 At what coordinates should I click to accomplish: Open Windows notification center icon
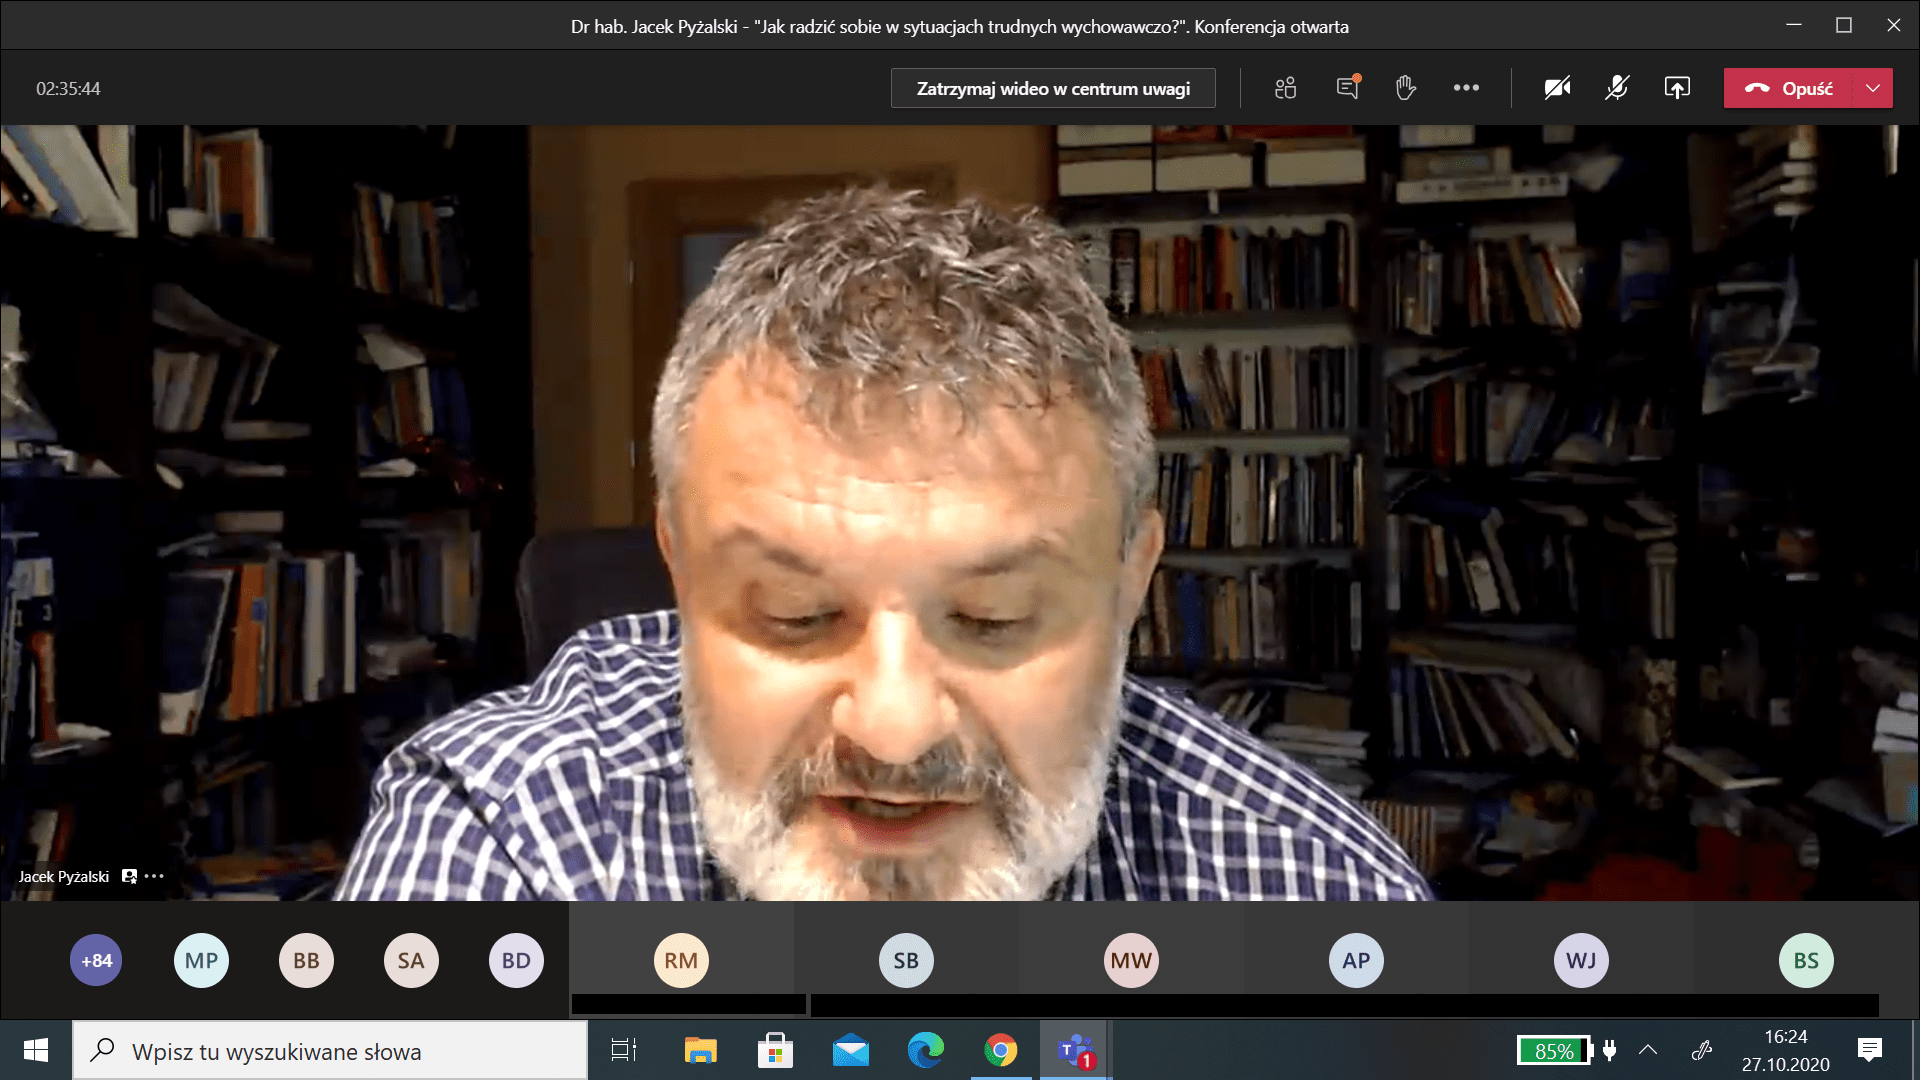[1869, 1050]
